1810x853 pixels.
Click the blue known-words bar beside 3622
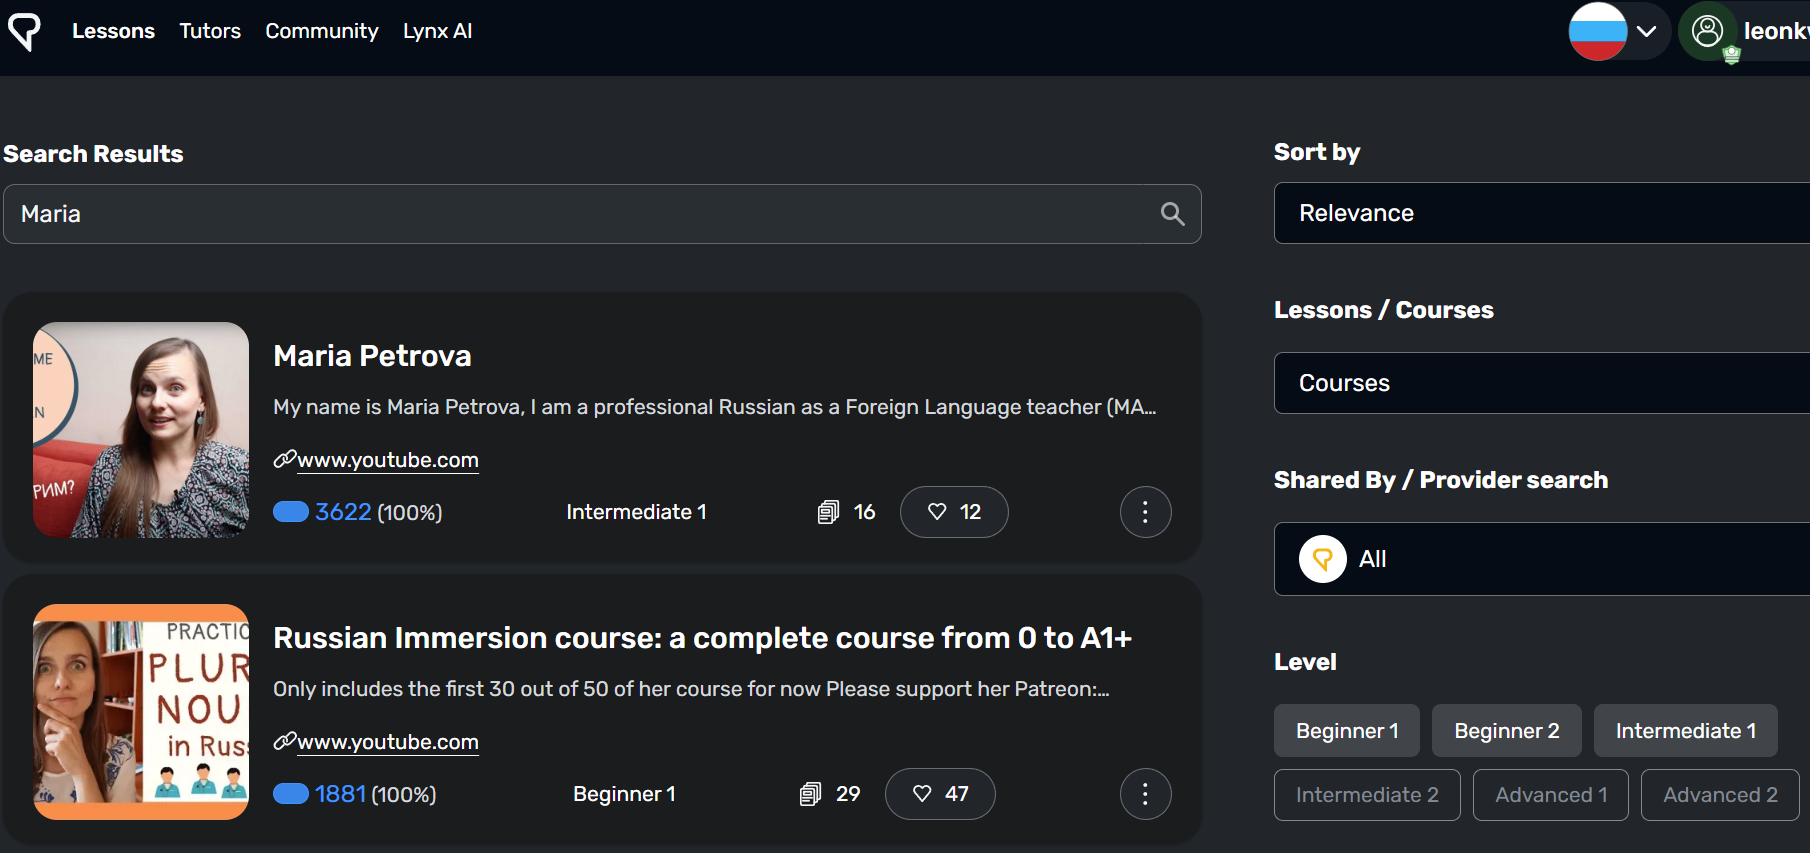291,512
